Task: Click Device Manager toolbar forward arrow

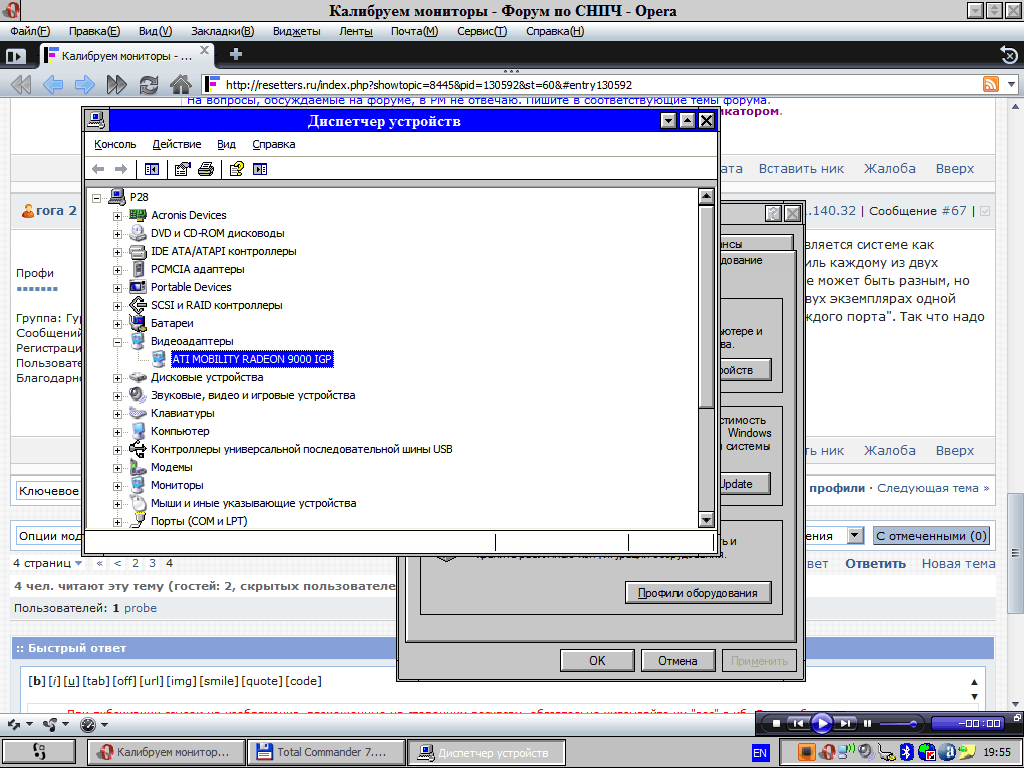Action: click(121, 169)
